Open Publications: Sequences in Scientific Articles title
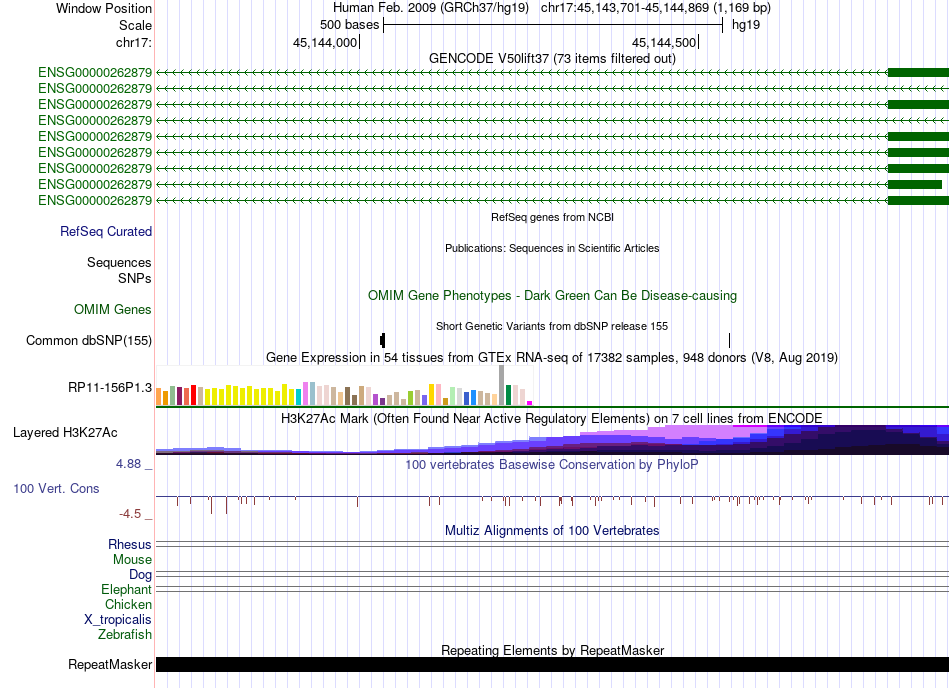950x688 pixels. click(x=552, y=248)
